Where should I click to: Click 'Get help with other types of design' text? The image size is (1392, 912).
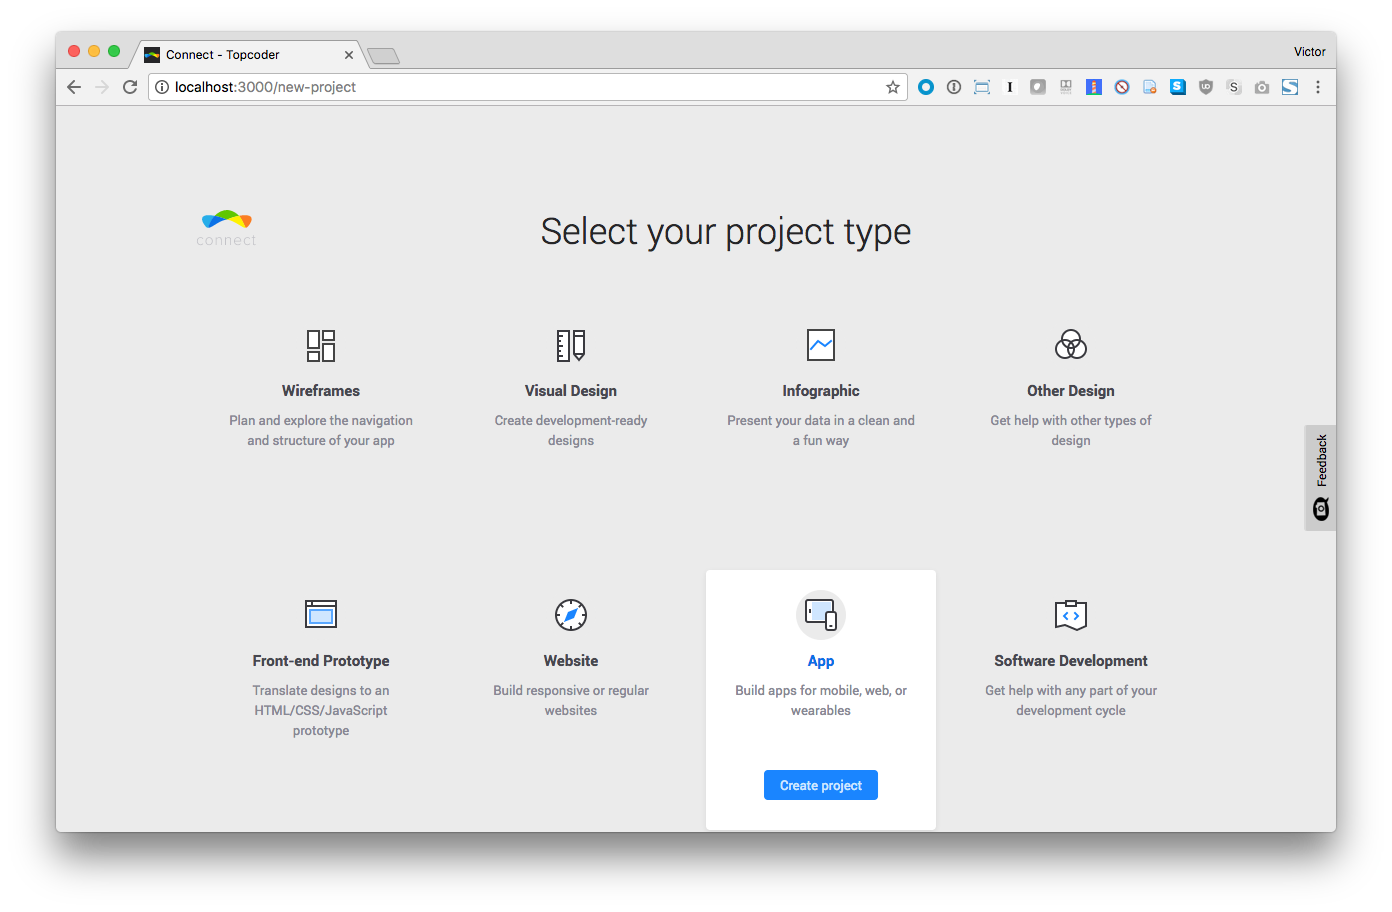[x=1071, y=430]
